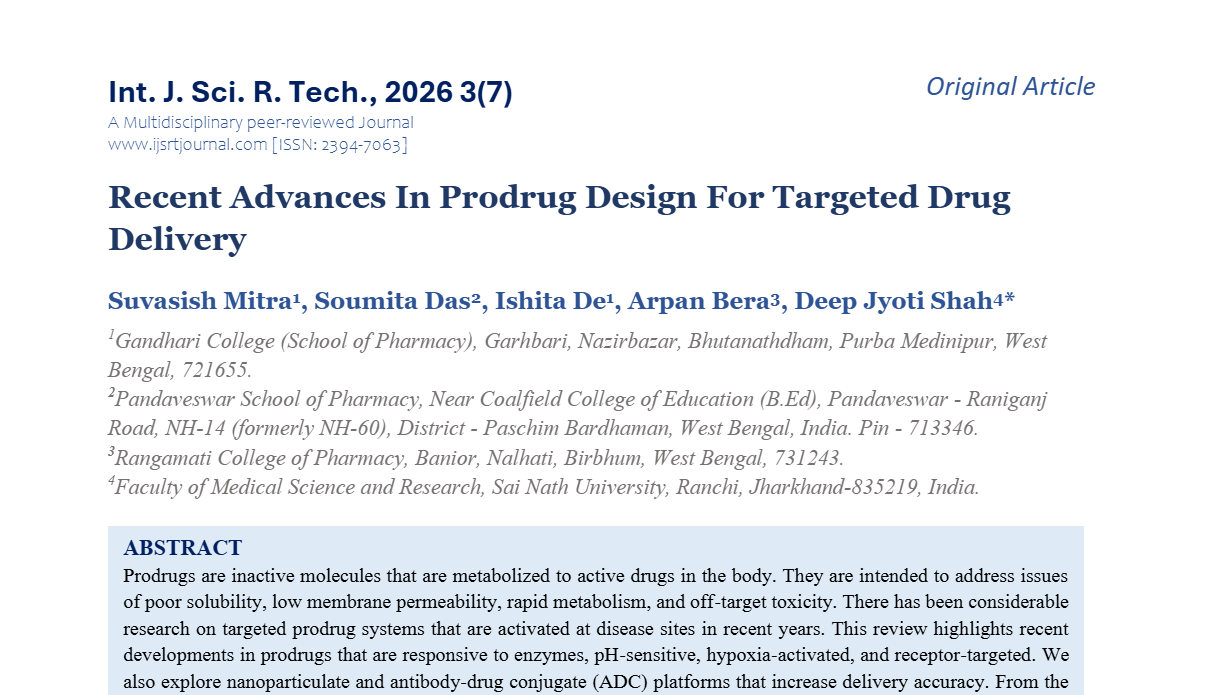Screen dimensions: 1220x695
Task: Click the journal heading 'Int. J. Sci. R. Tech., 2026 3(7)'
Action: pos(310,93)
